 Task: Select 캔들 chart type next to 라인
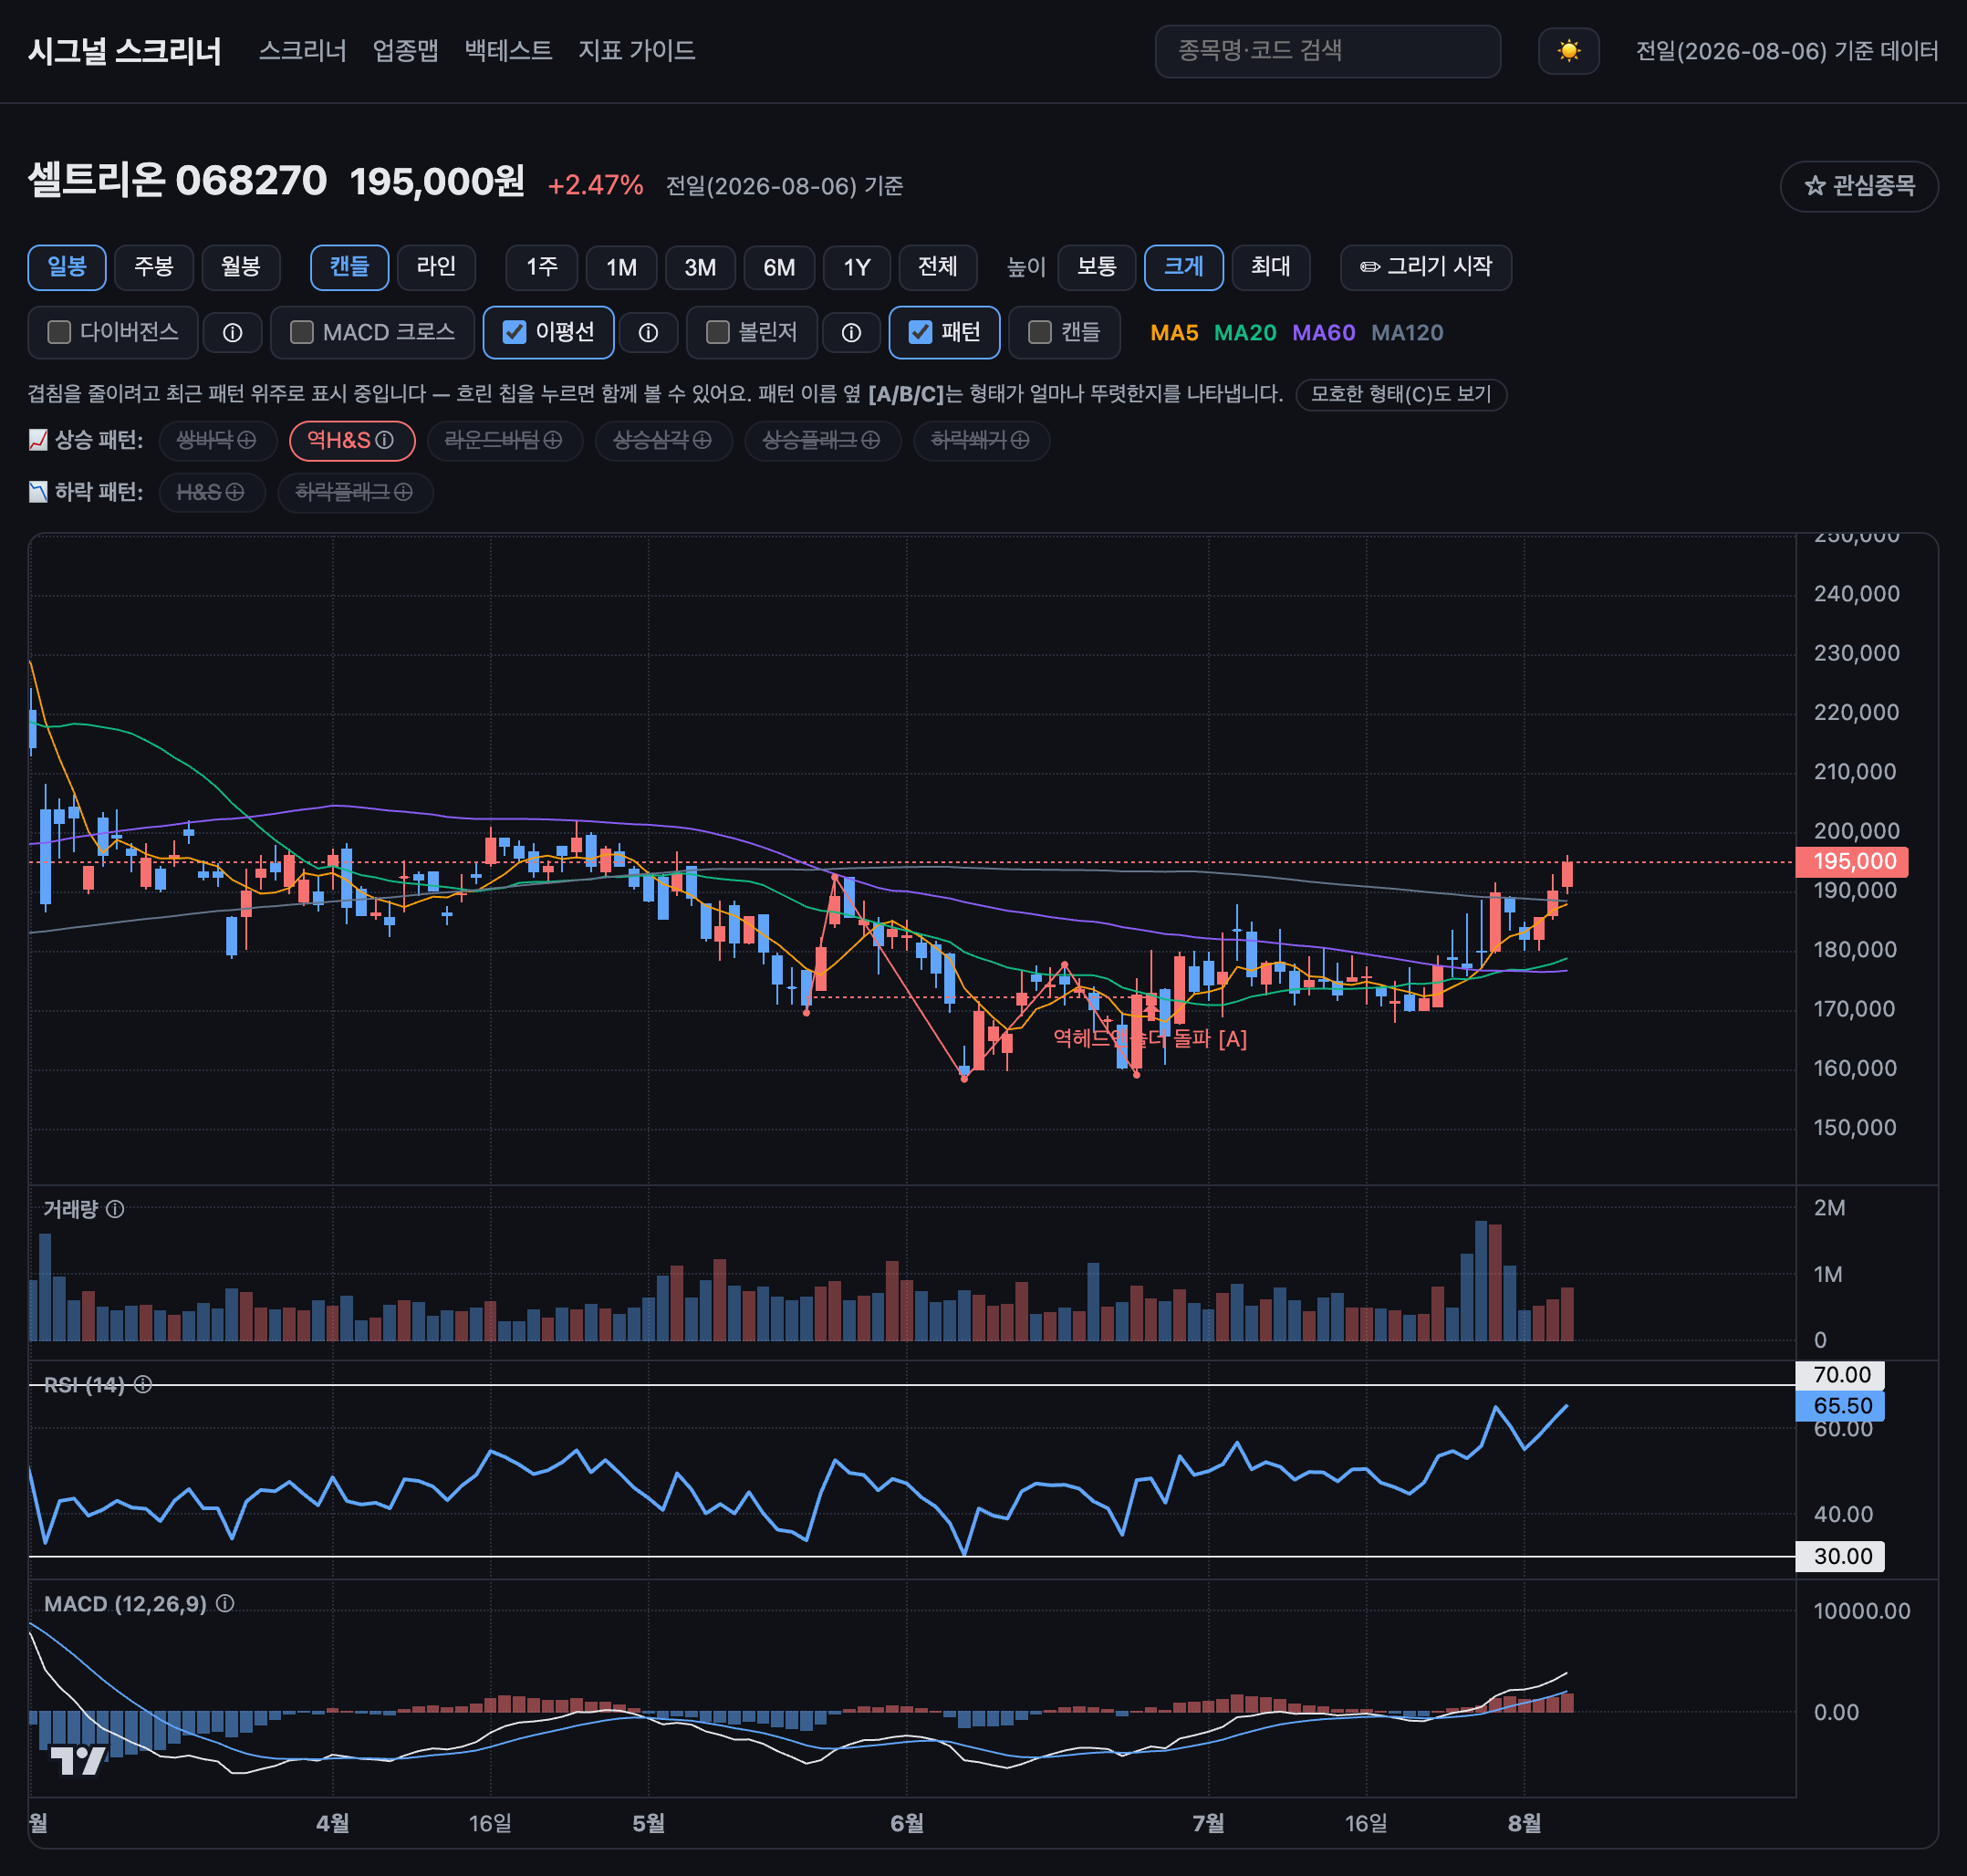click(x=350, y=267)
